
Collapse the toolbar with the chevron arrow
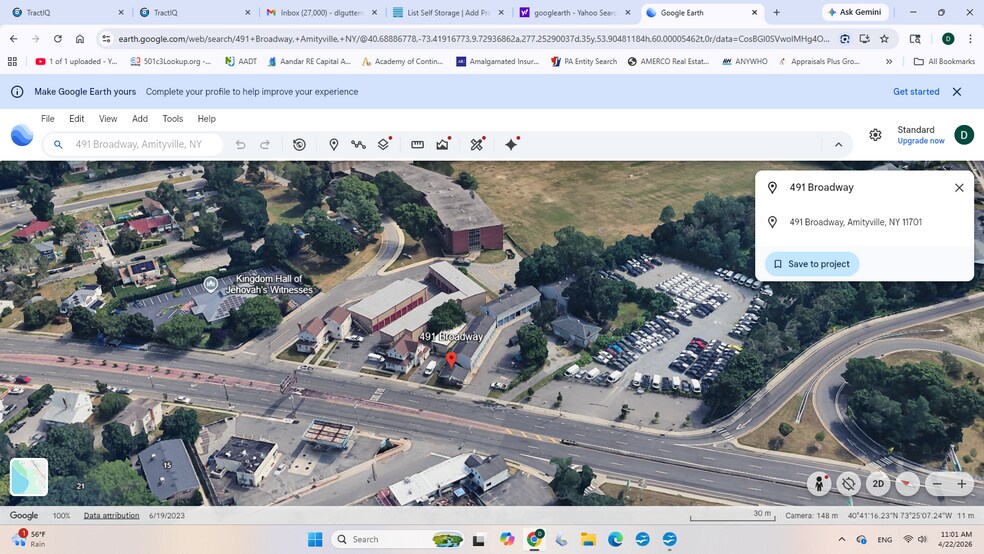[x=838, y=144]
